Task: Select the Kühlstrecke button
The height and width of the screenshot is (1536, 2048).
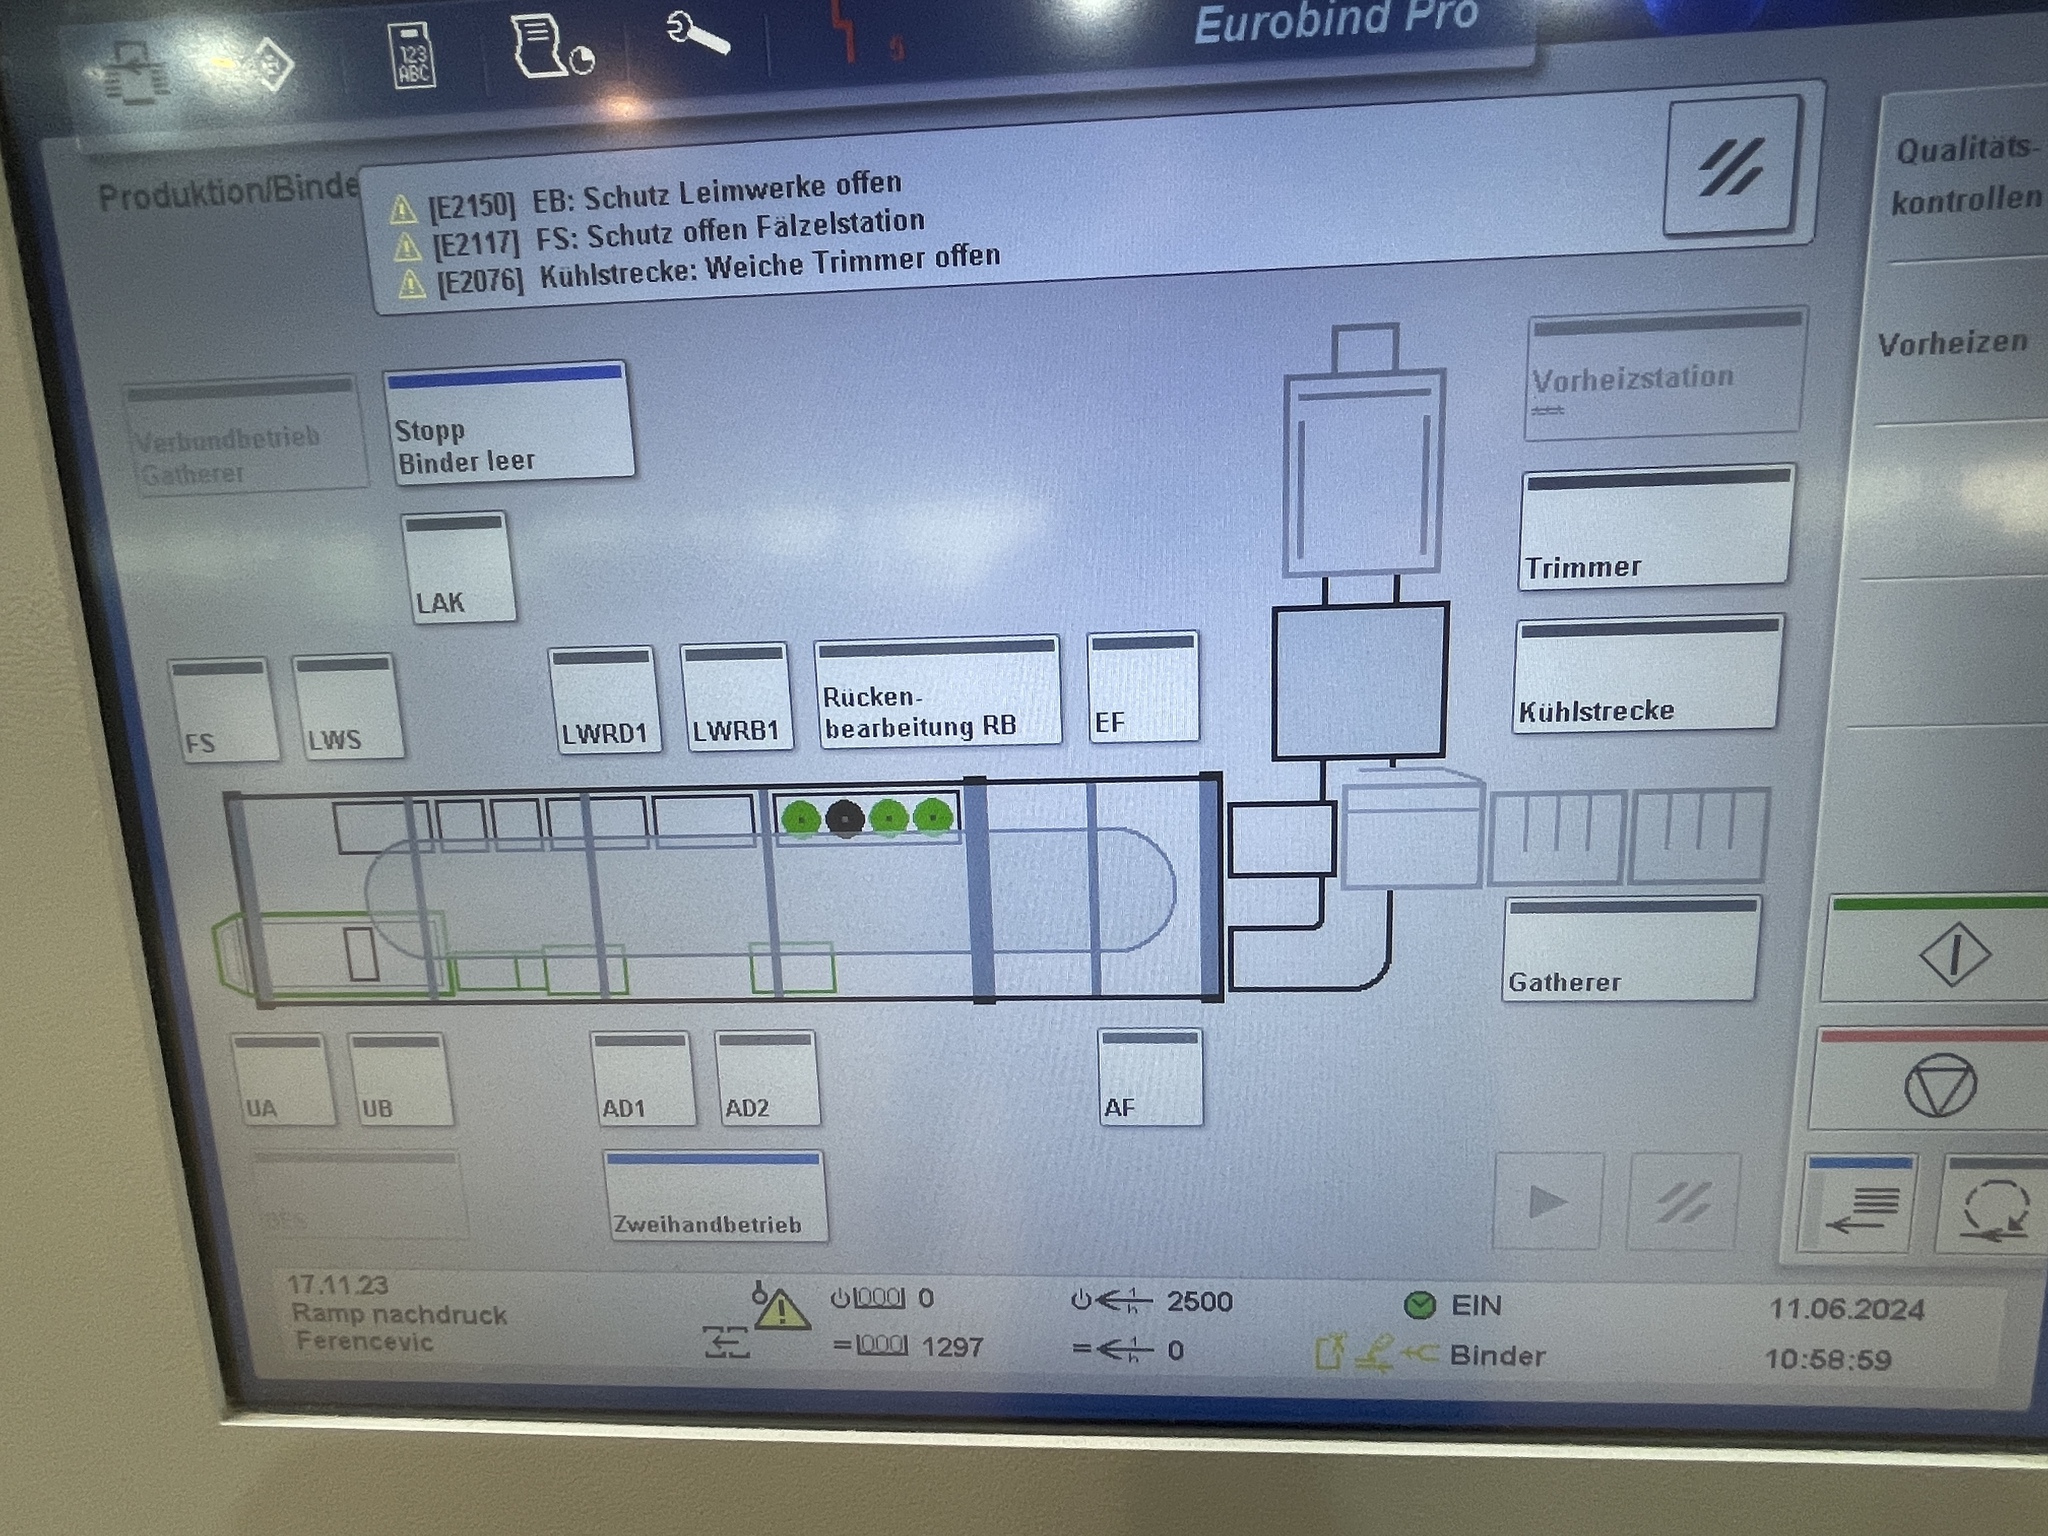Action: (1648, 674)
